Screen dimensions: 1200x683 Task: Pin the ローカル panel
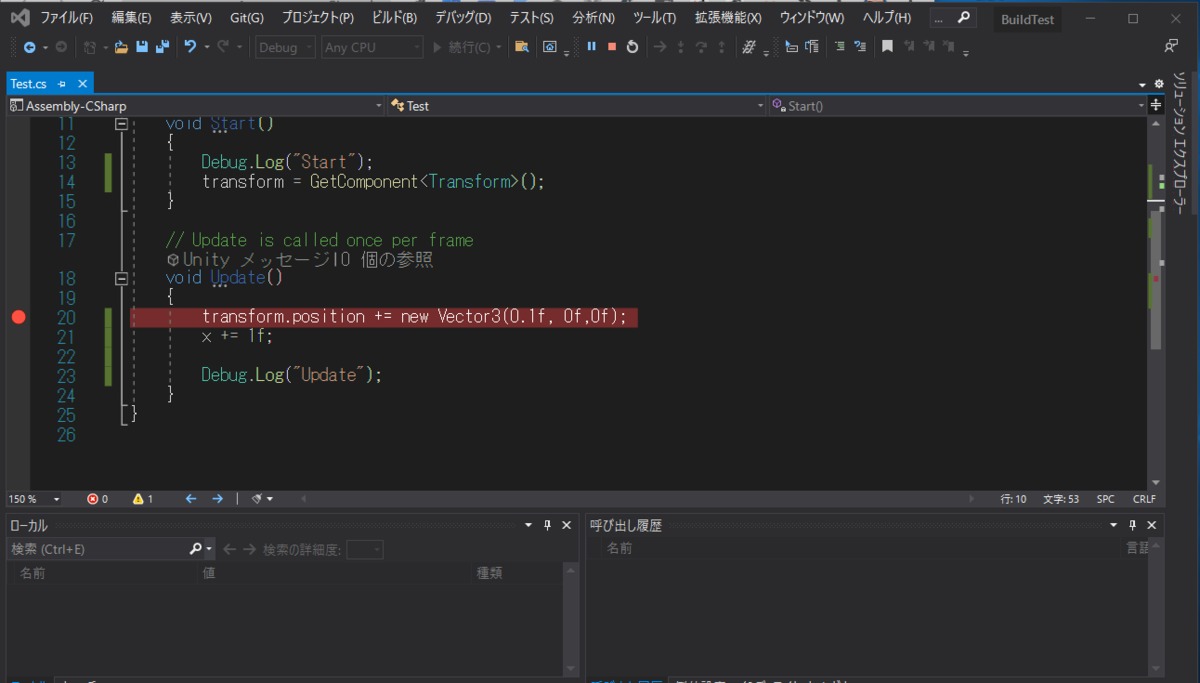547,525
